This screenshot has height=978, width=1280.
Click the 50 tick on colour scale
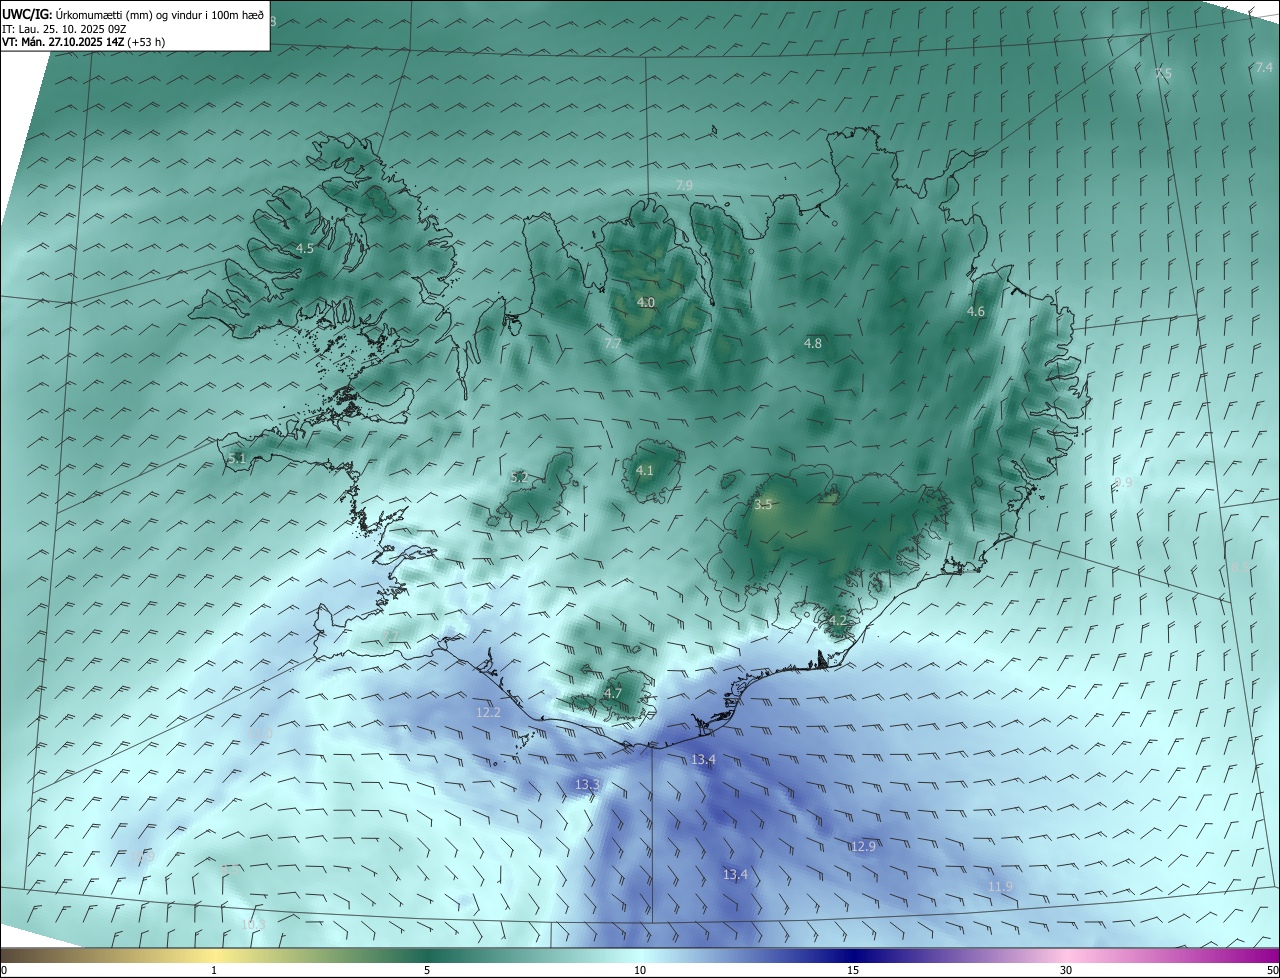pos(1272,970)
